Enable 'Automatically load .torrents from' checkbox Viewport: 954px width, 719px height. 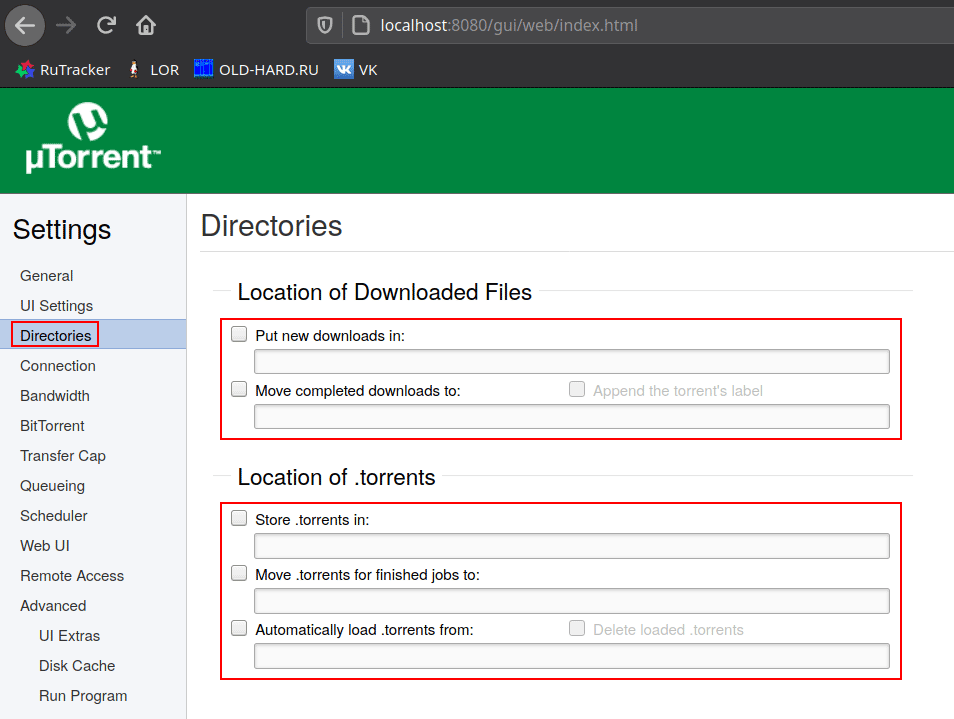(239, 629)
